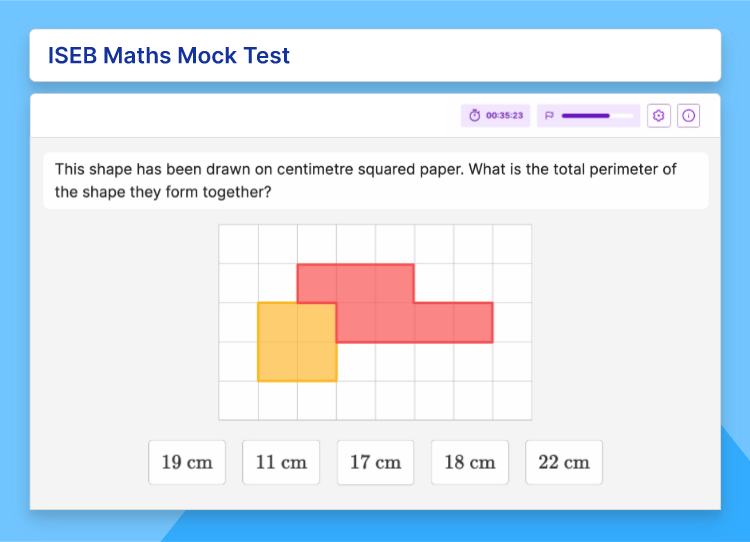Open settings via the gear icon

pos(659,115)
